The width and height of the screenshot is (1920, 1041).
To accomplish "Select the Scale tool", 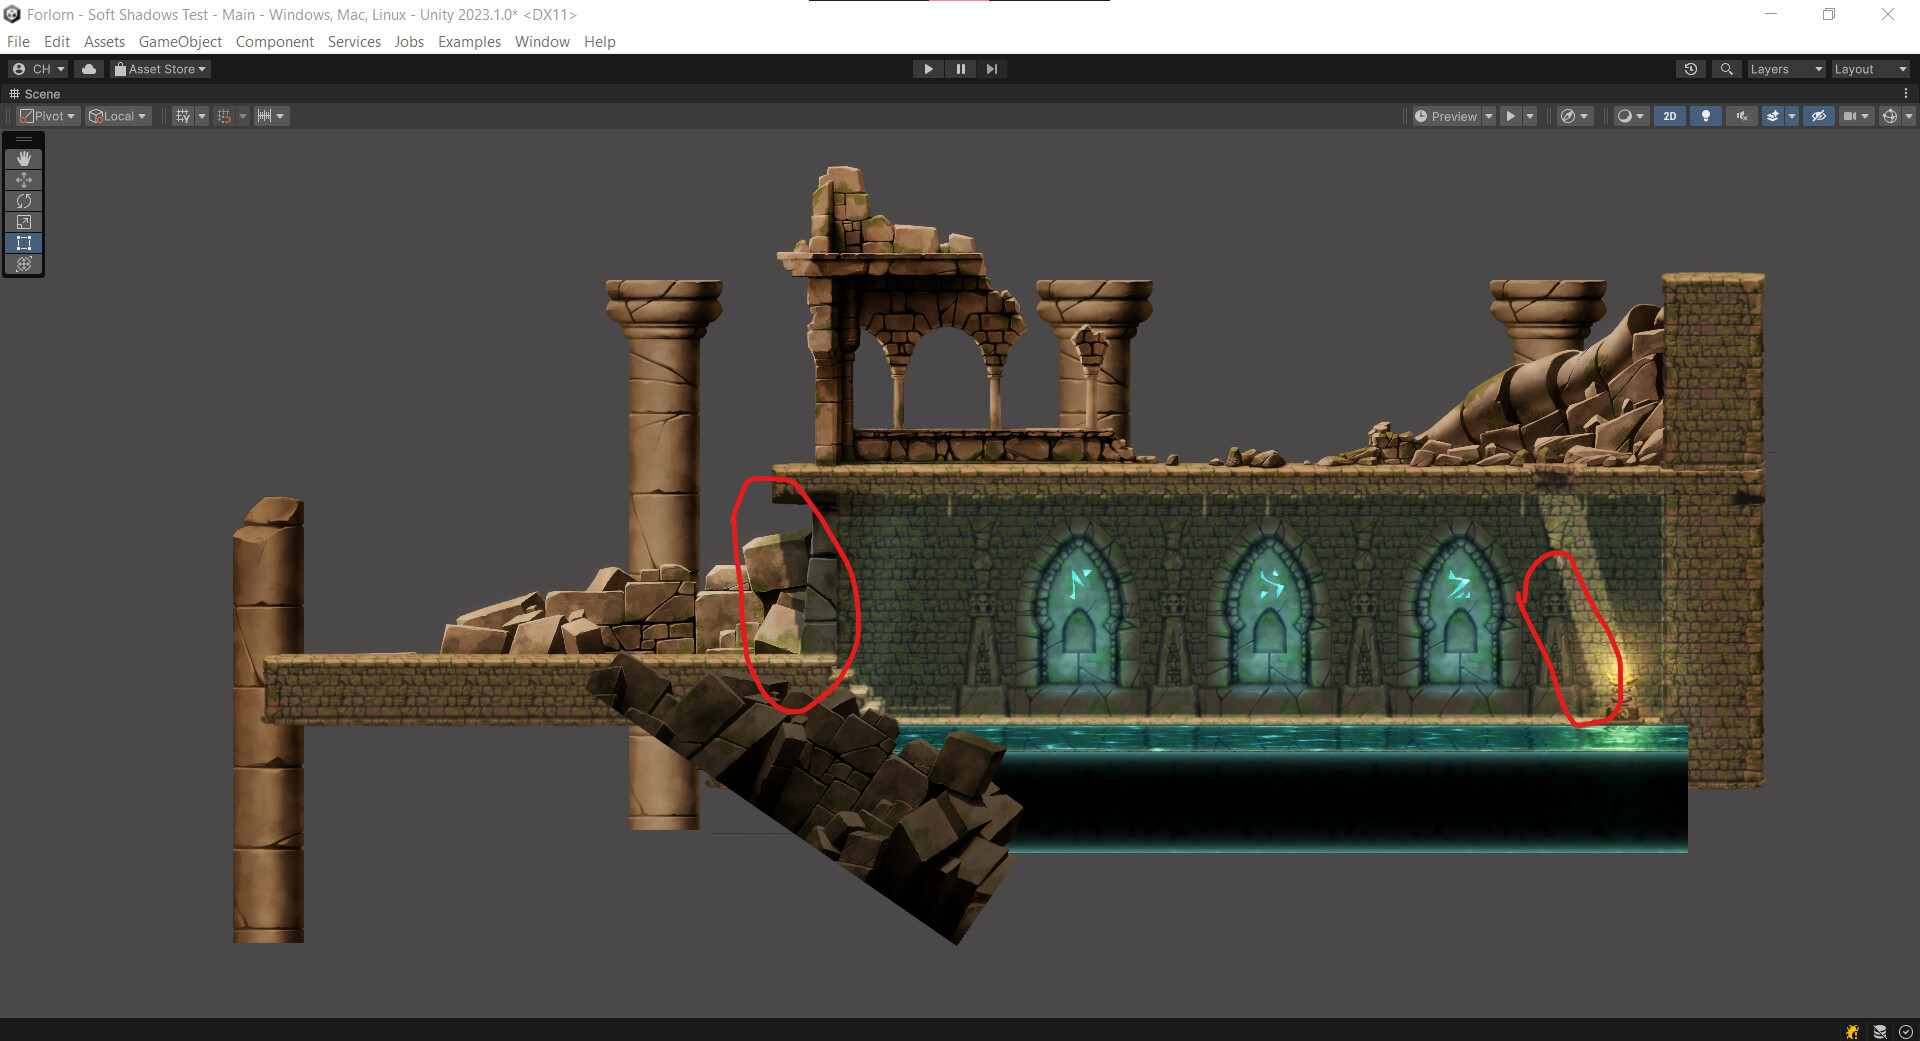I will pyautogui.click(x=23, y=221).
